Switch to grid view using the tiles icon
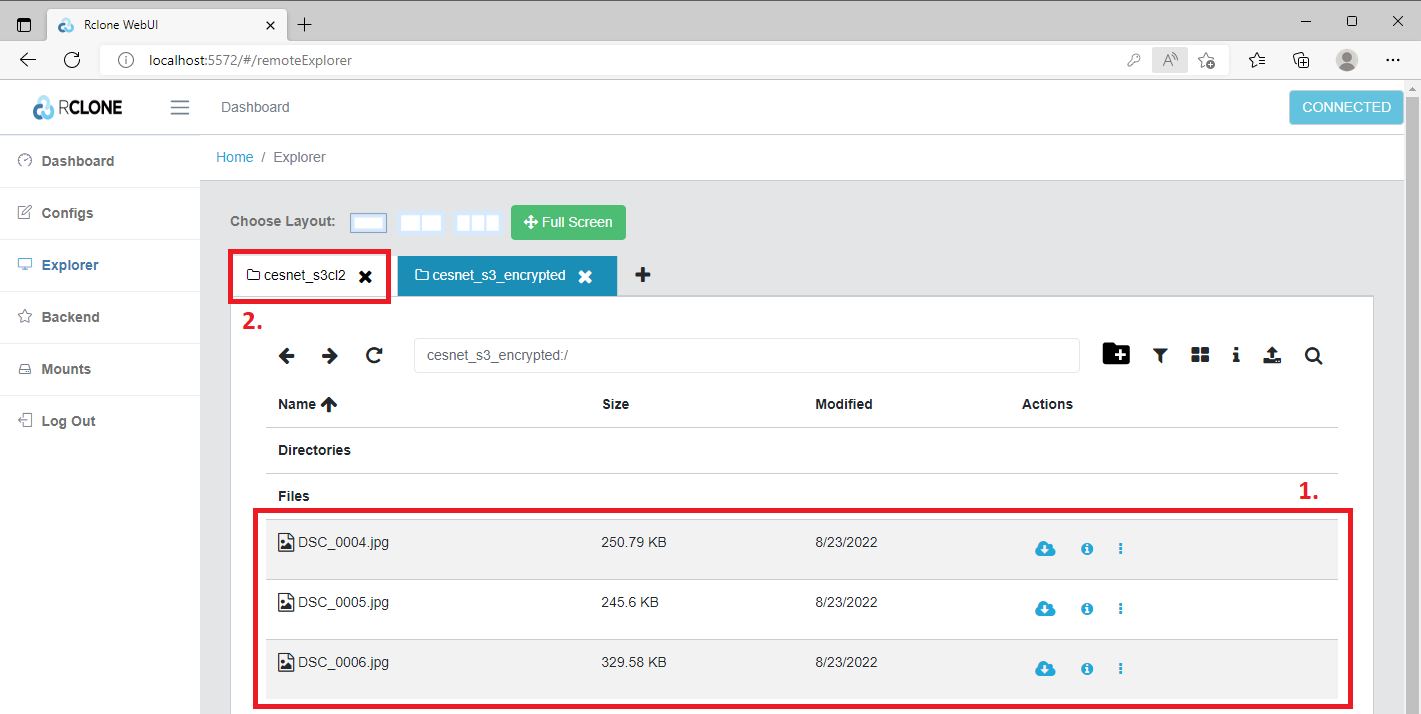1421x714 pixels. [x=1200, y=355]
